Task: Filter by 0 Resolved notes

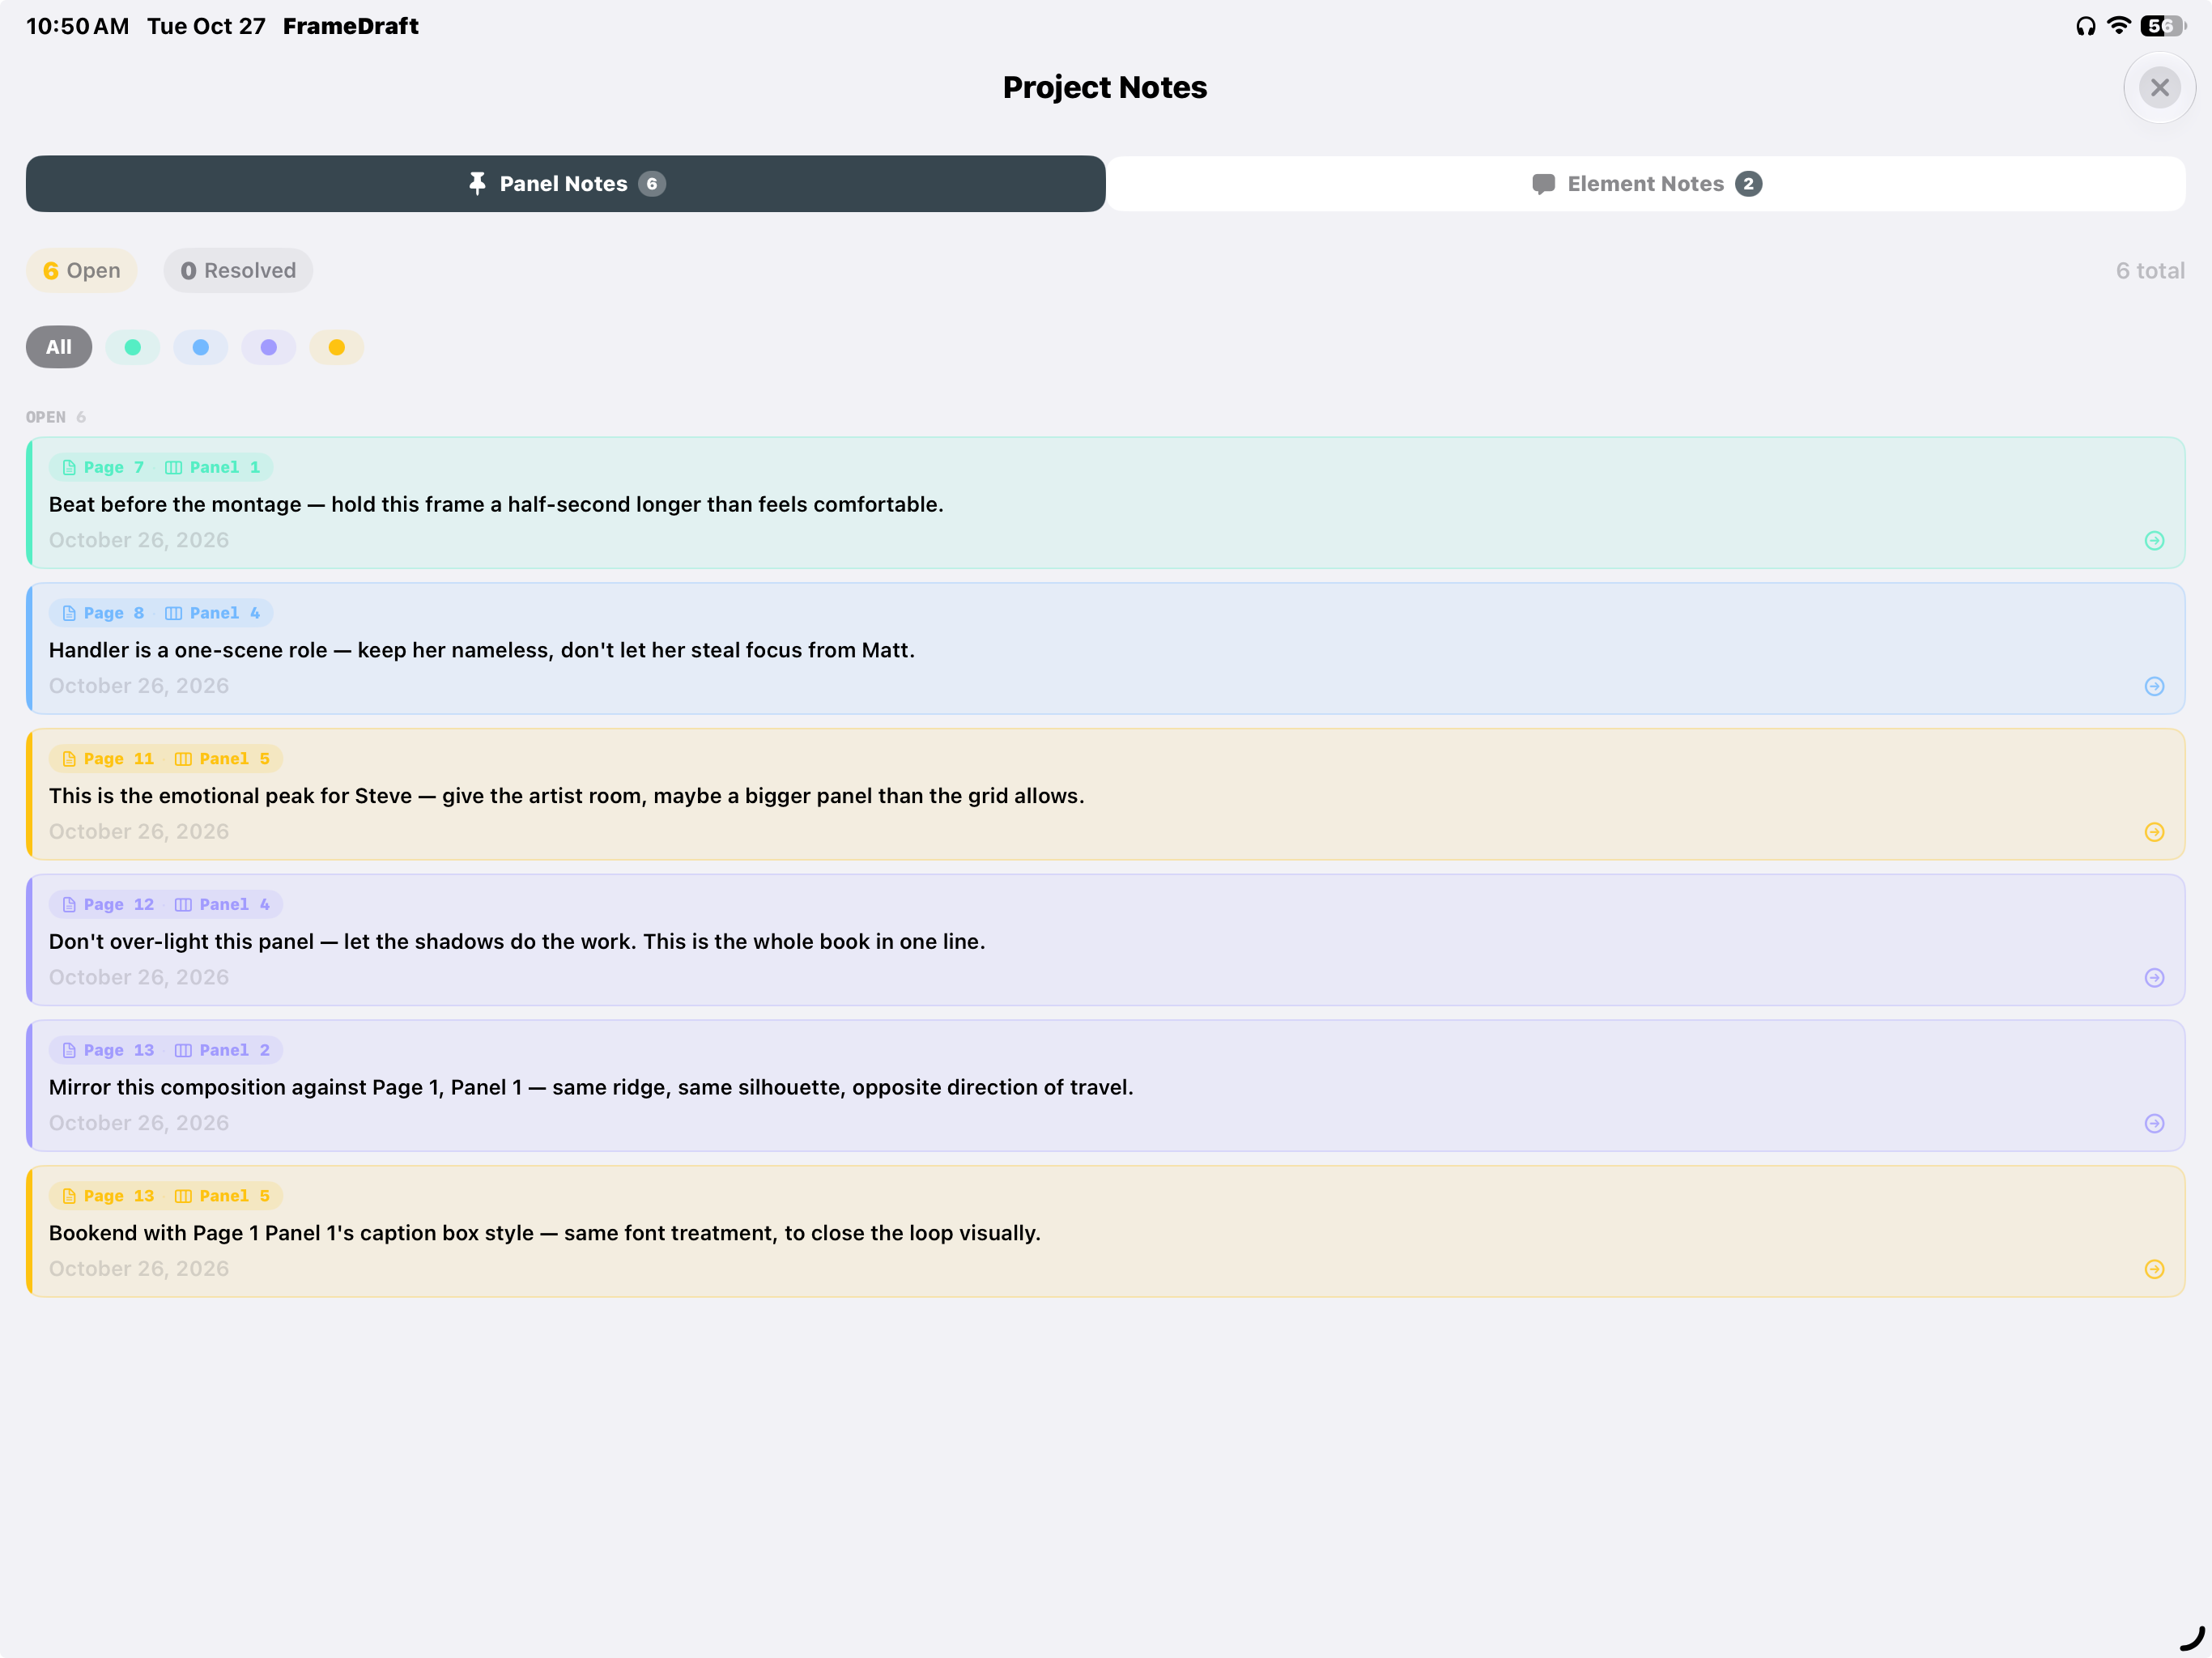Action: tap(238, 271)
